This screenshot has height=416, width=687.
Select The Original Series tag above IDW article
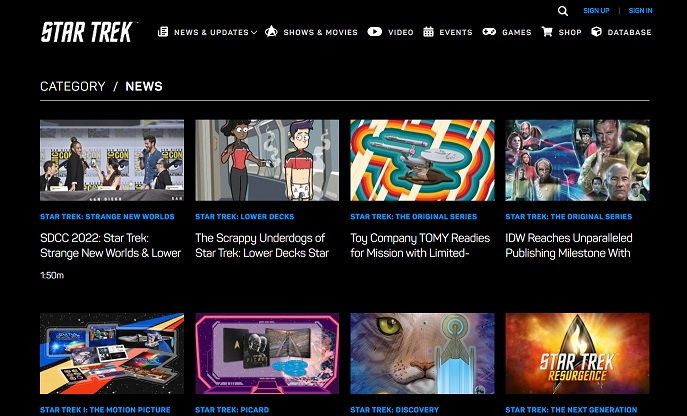point(569,217)
